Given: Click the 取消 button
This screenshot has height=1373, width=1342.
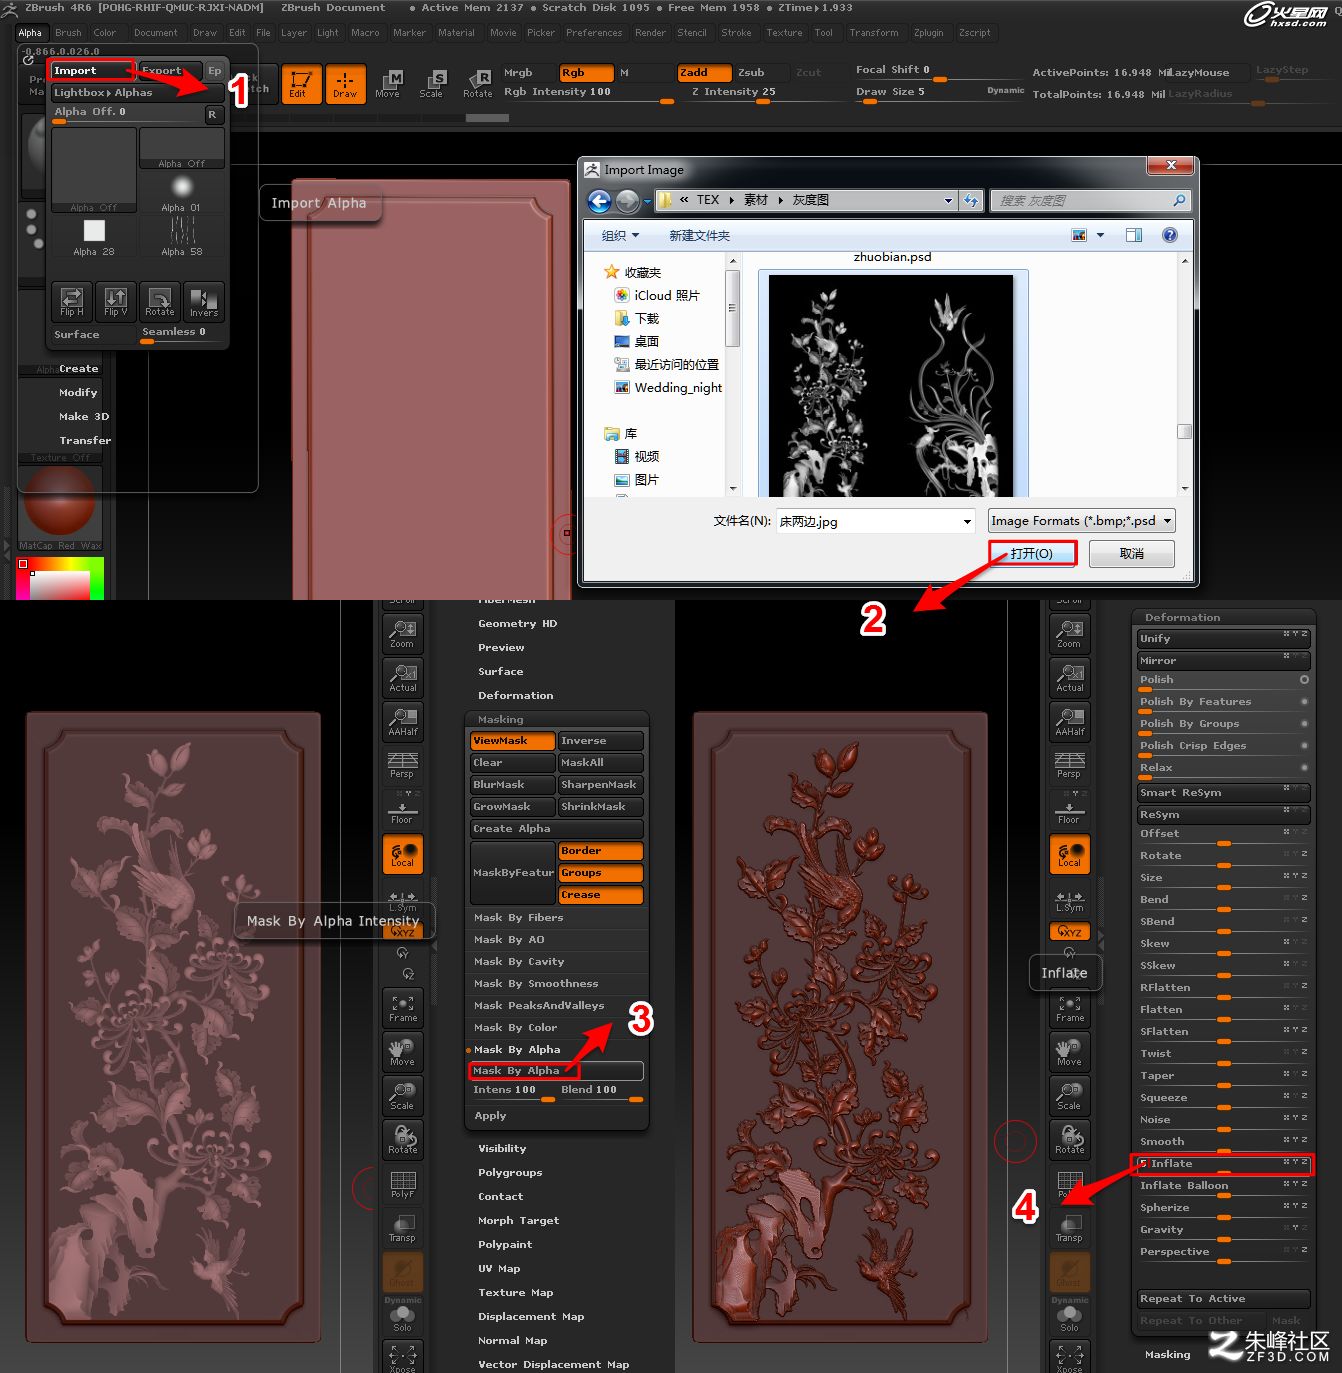Looking at the screenshot, I should [1132, 554].
